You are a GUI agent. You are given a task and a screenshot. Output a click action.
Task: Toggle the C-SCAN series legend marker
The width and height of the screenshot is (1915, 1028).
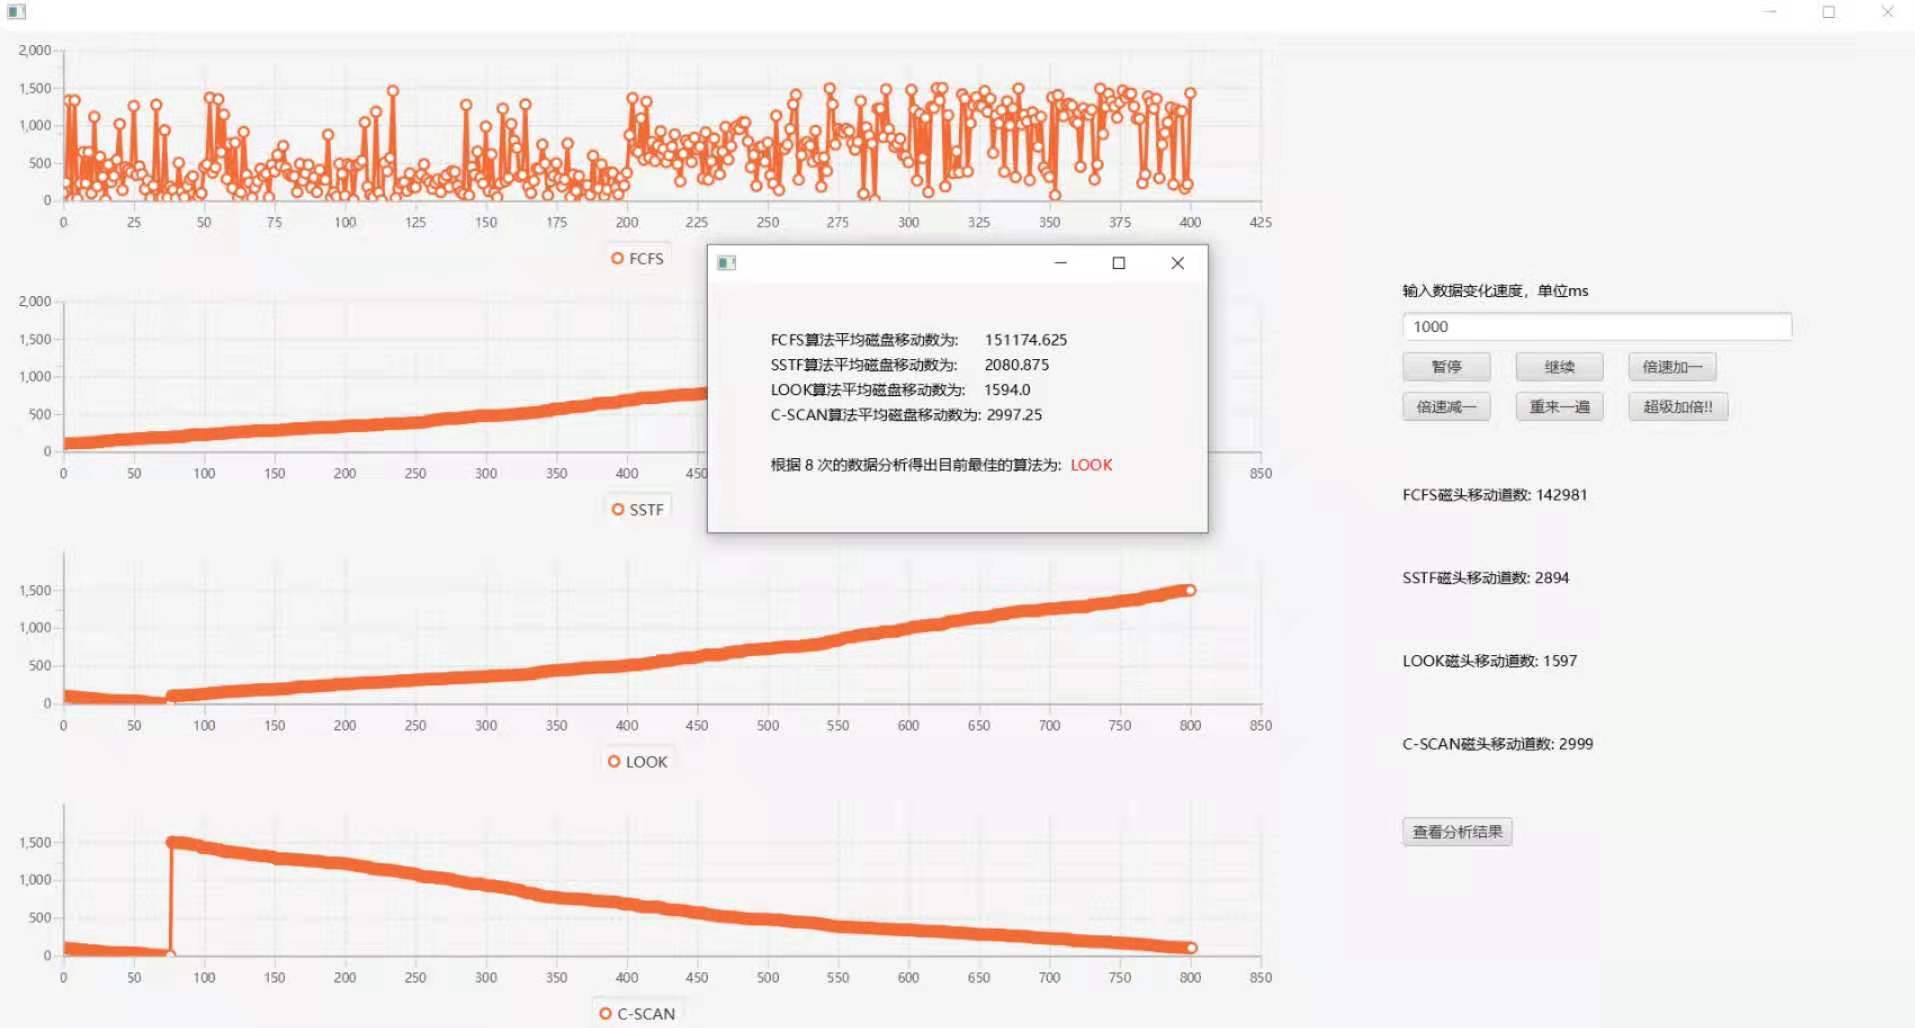tap(636, 1013)
